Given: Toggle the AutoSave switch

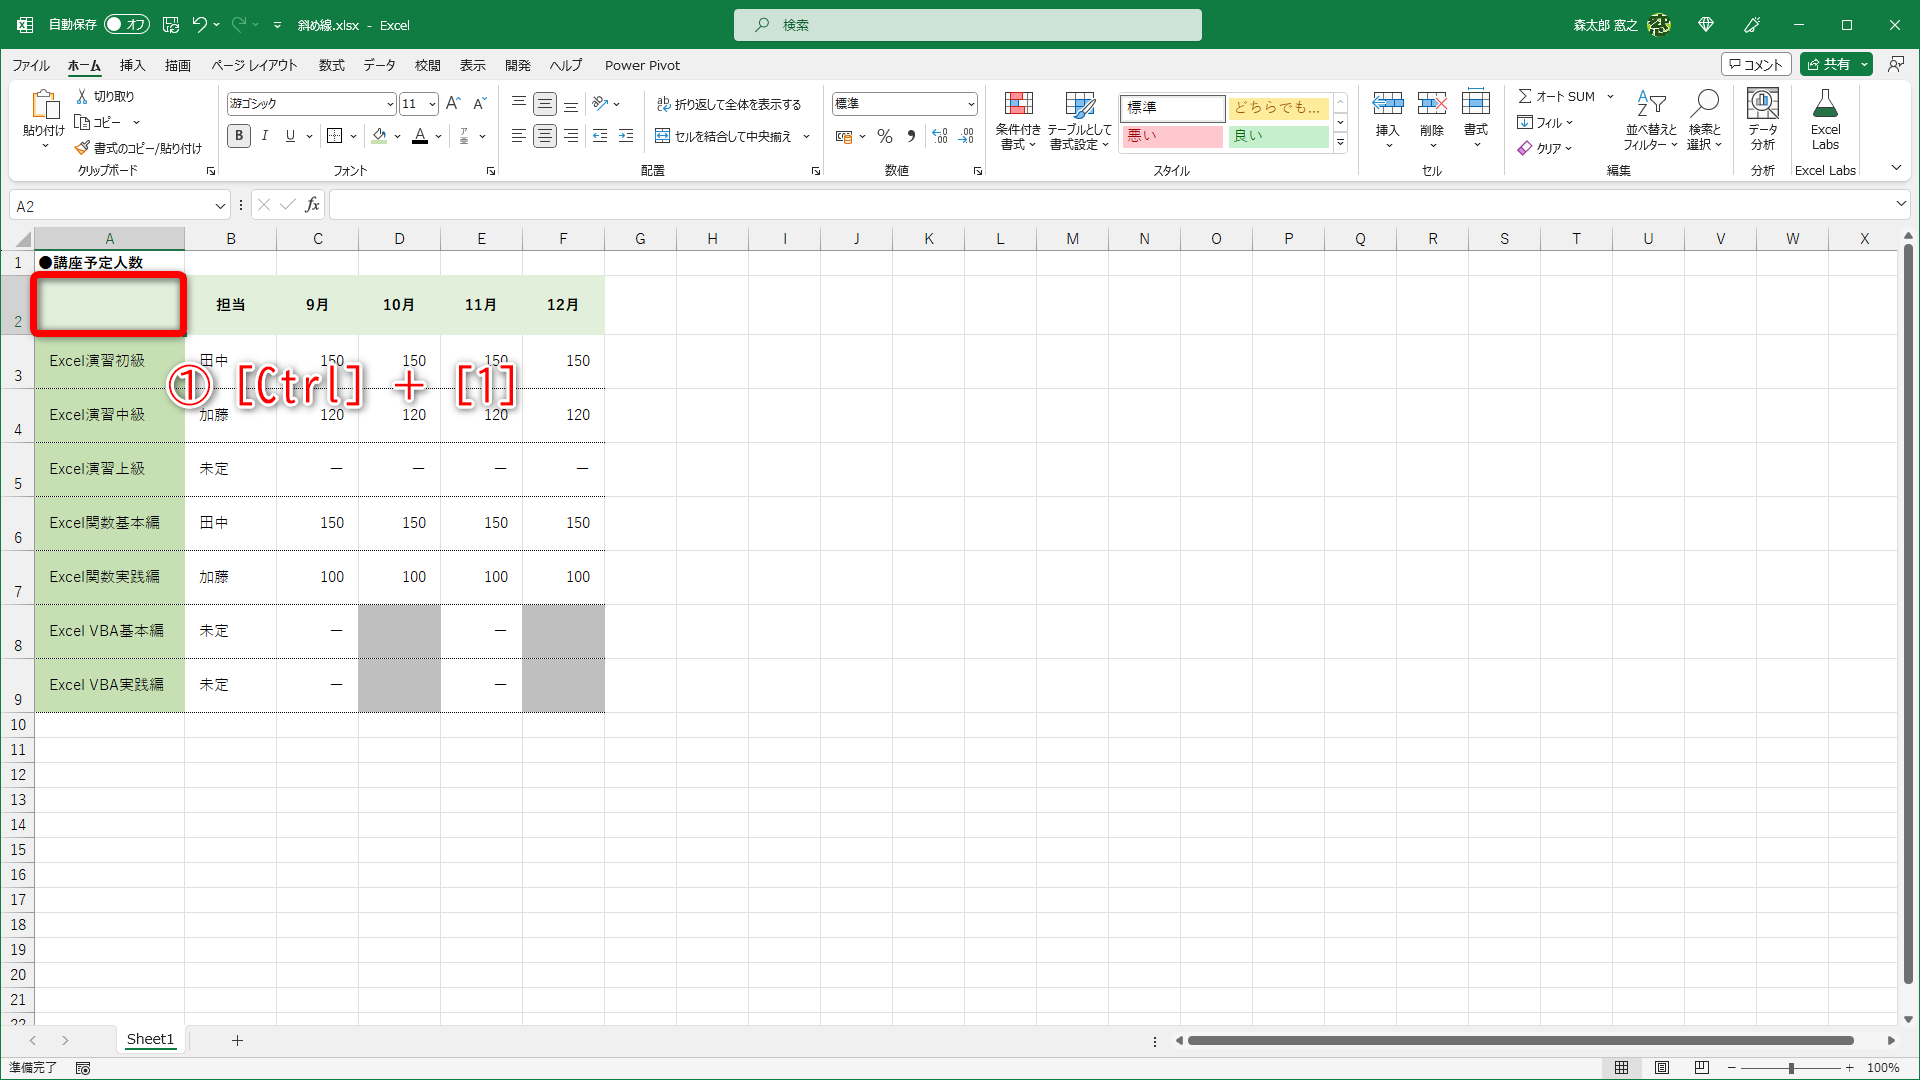Looking at the screenshot, I should 127,24.
